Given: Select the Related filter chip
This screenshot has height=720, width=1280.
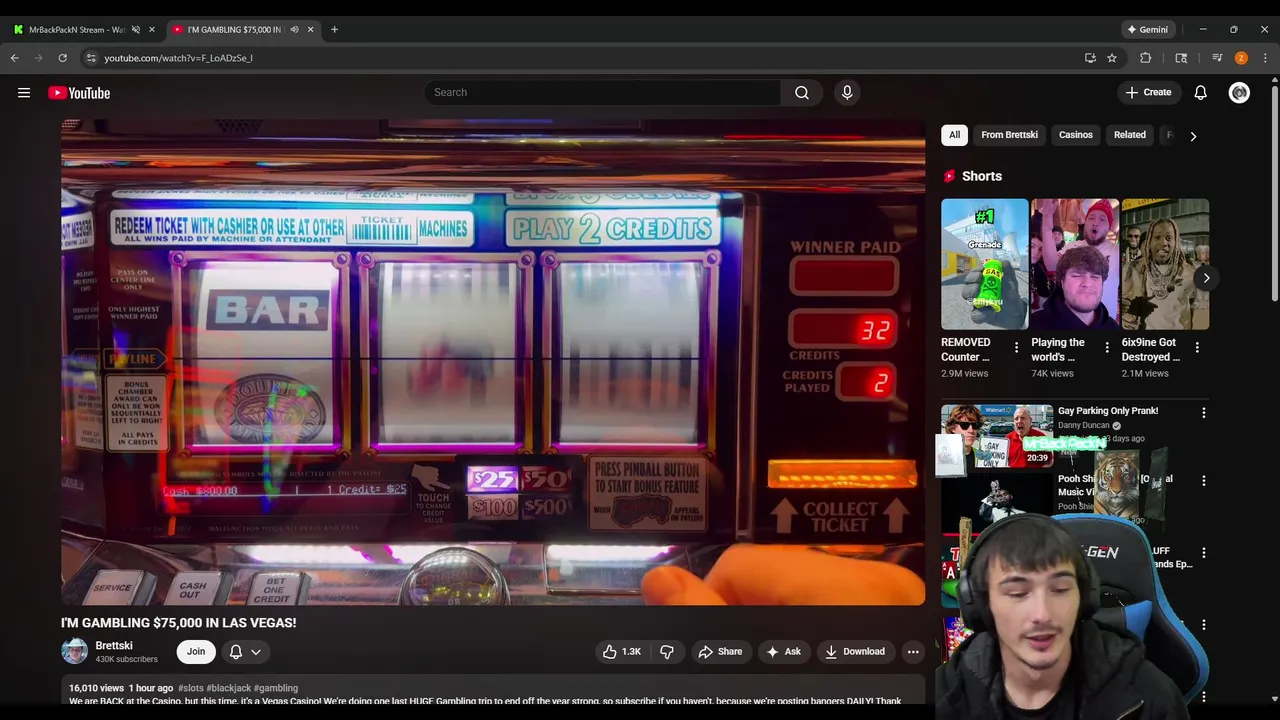Looking at the screenshot, I should pyautogui.click(x=1130, y=135).
